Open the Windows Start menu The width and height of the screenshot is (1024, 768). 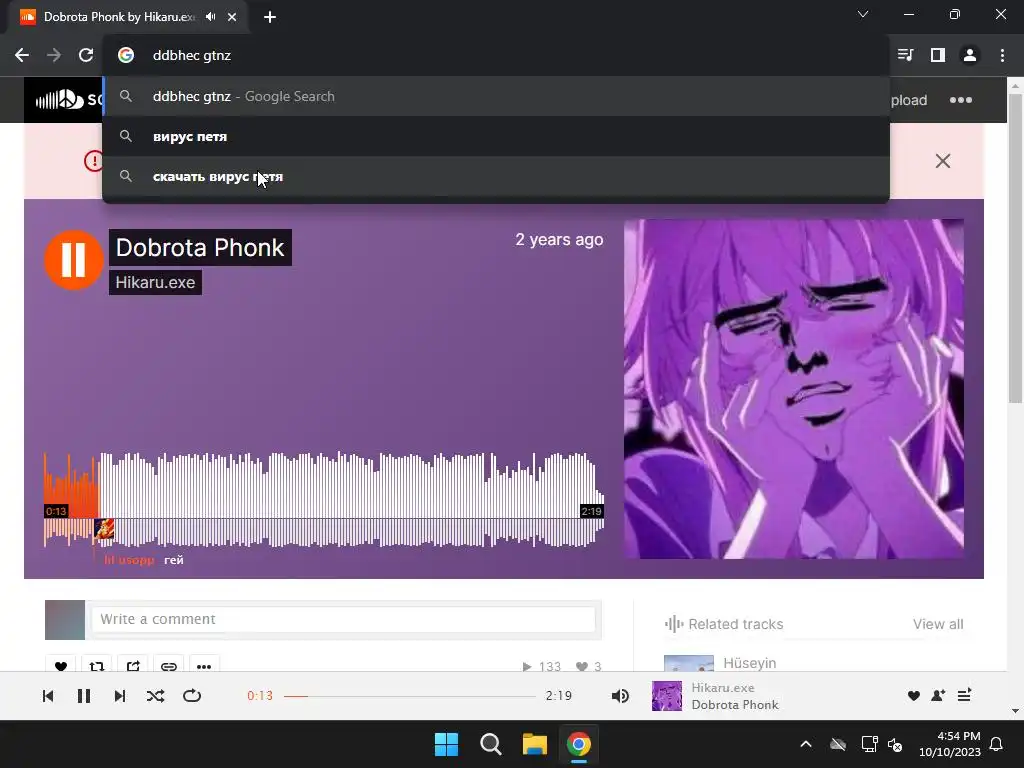[447, 744]
